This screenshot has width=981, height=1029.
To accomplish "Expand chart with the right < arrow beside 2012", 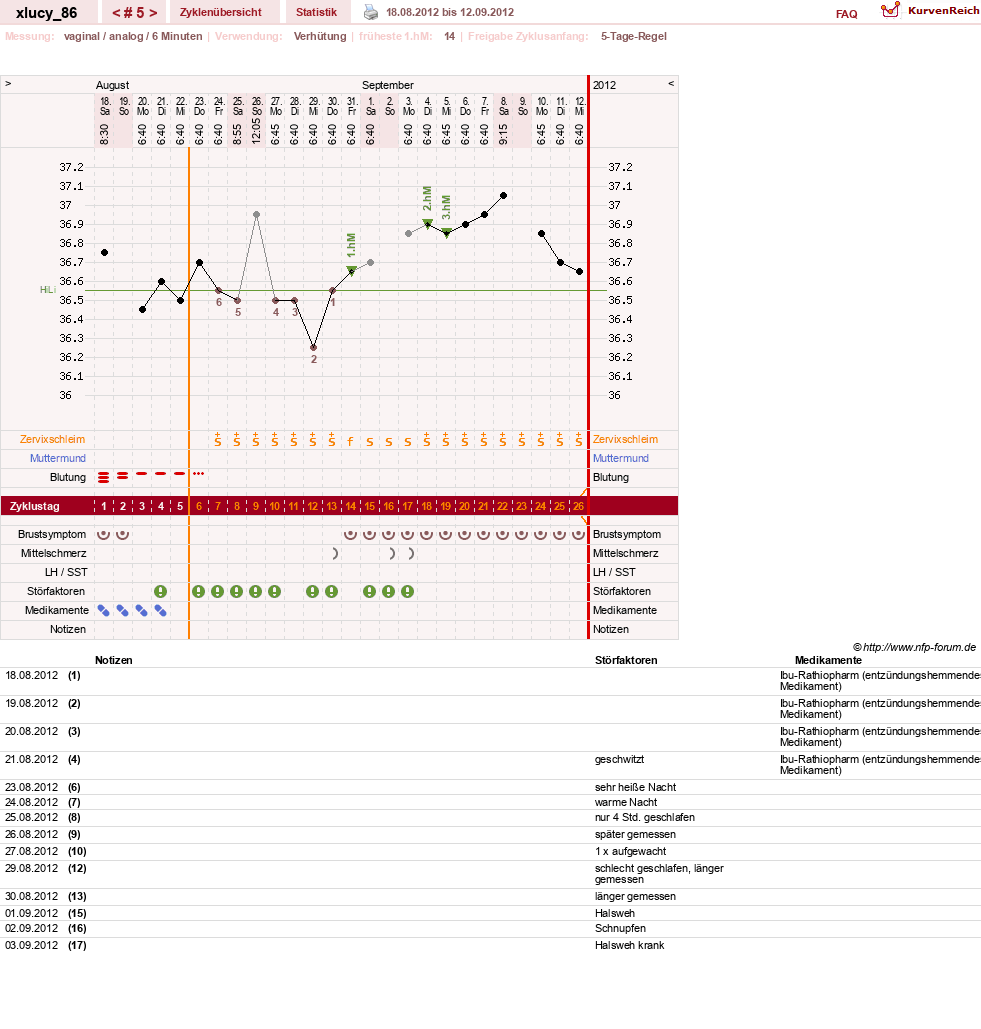I will pyautogui.click(x=671, y=83).
